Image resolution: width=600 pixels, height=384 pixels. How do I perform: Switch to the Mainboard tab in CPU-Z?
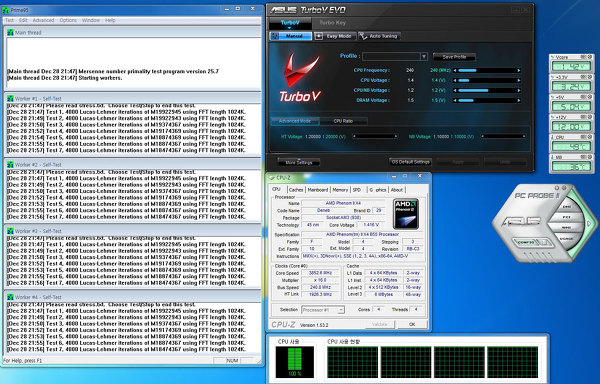coord(318,190)
